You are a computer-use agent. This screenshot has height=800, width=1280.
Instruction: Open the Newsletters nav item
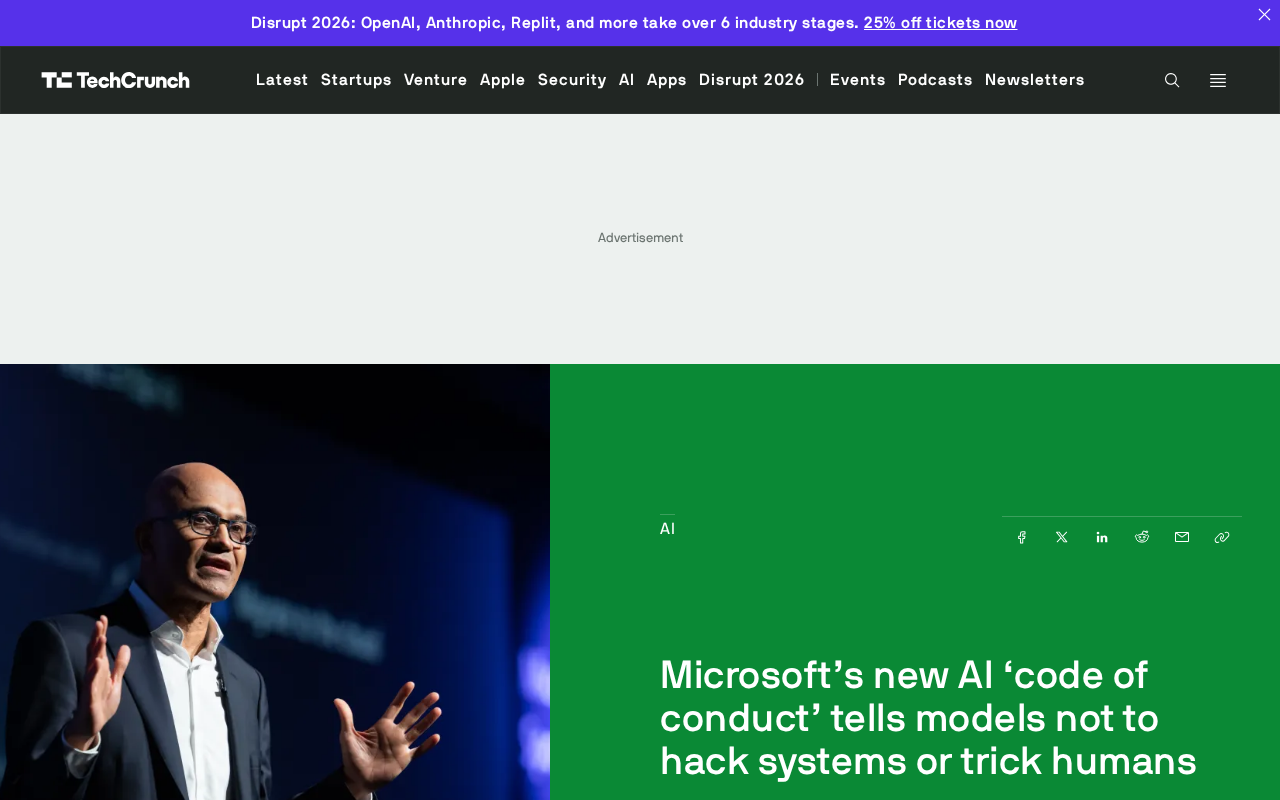[1035, 80]
